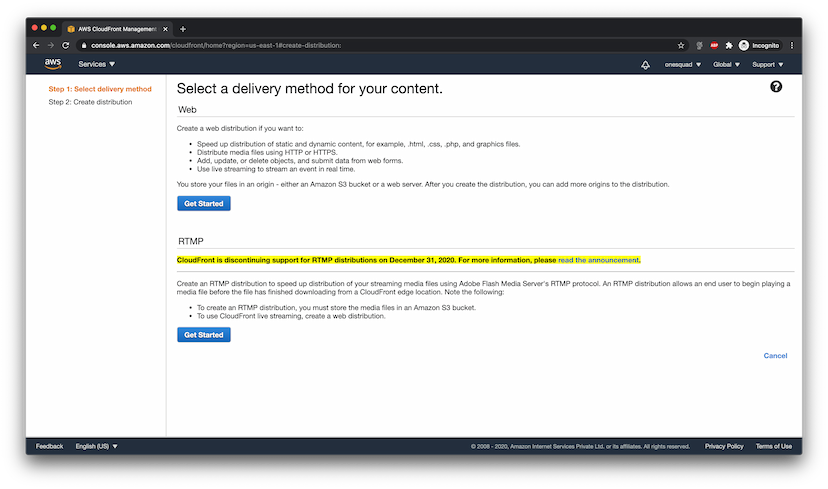Close the AWS CloudFront Management tab

tap(165, 29)
